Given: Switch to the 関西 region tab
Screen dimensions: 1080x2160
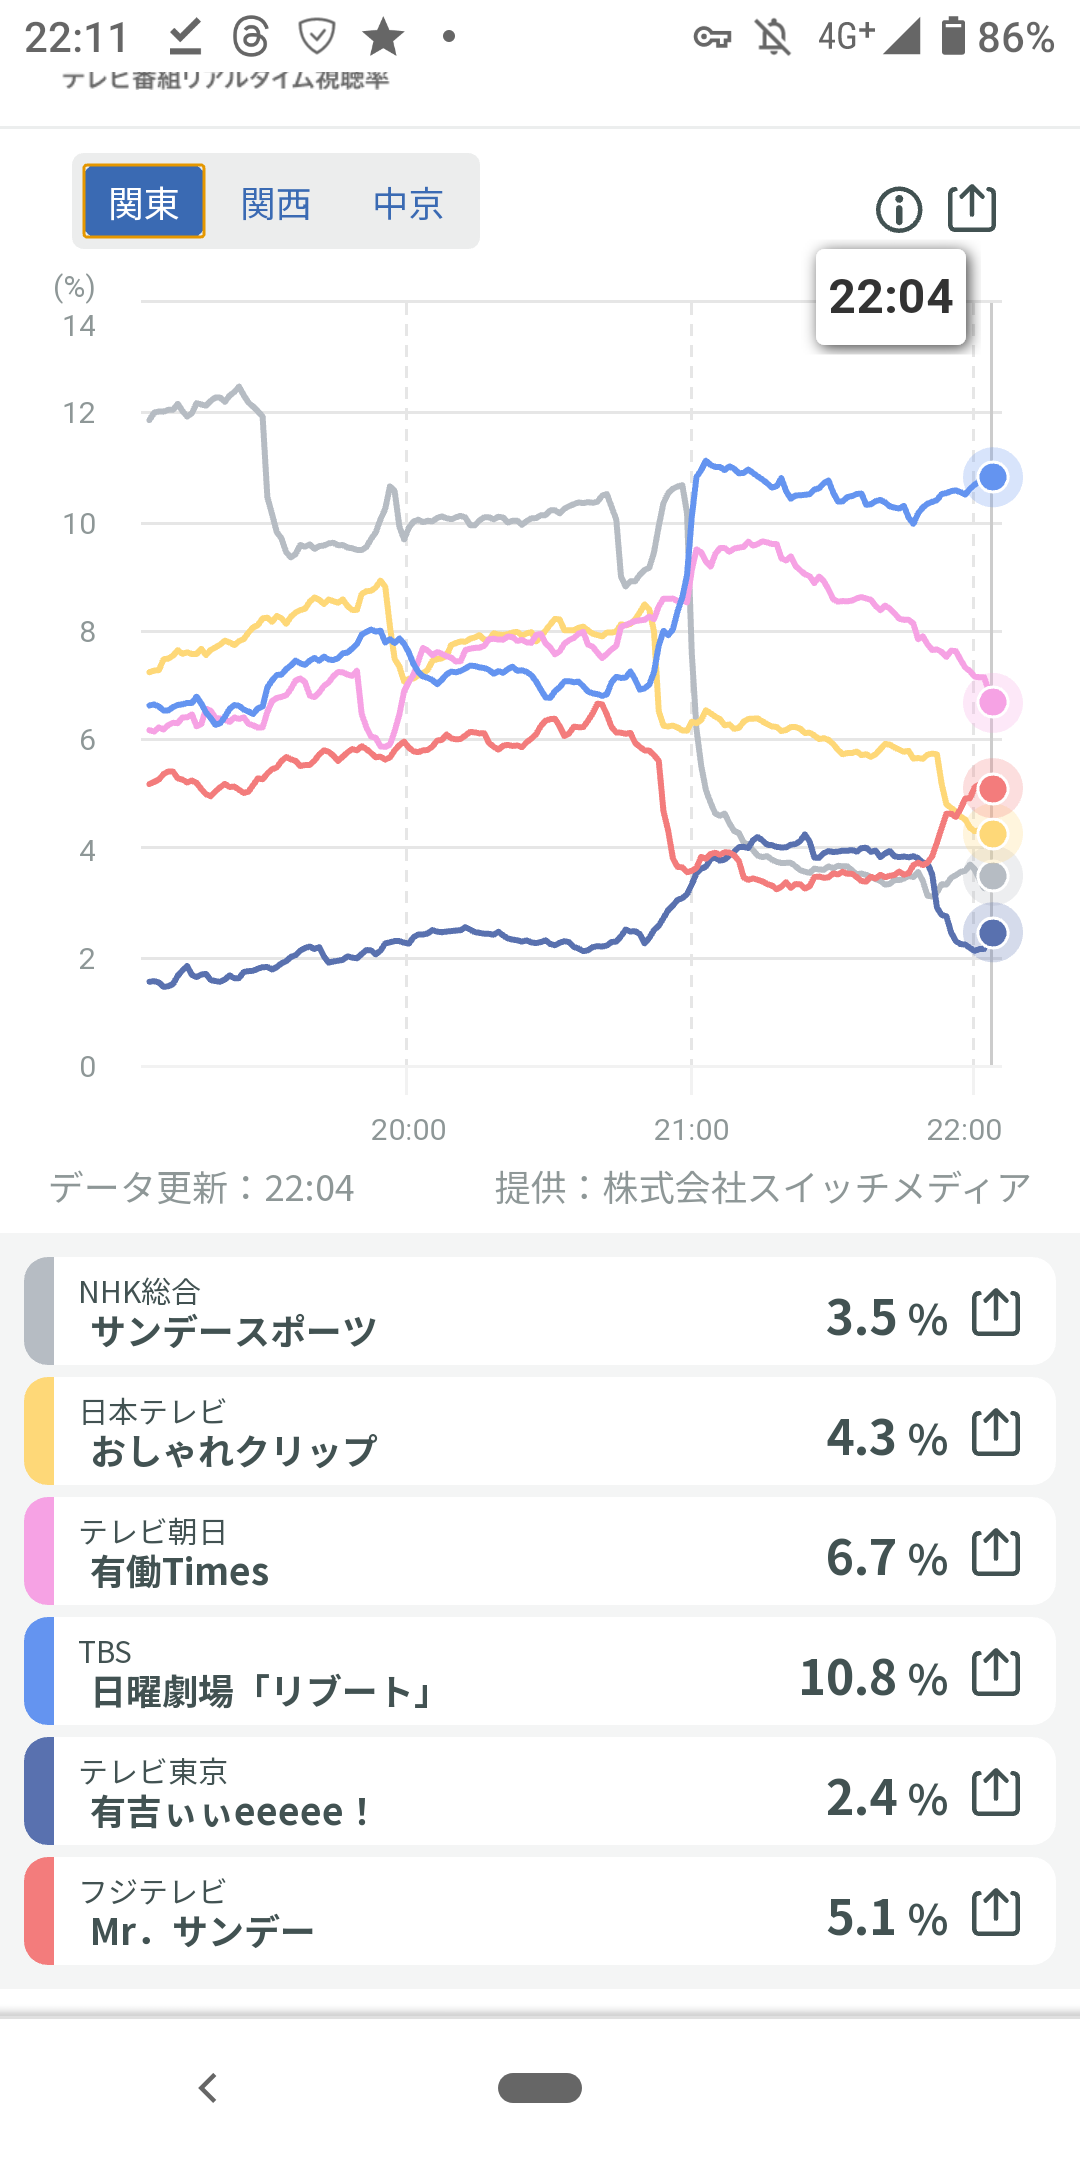Looking at the screenshot, I should click(x=276, y=204).
